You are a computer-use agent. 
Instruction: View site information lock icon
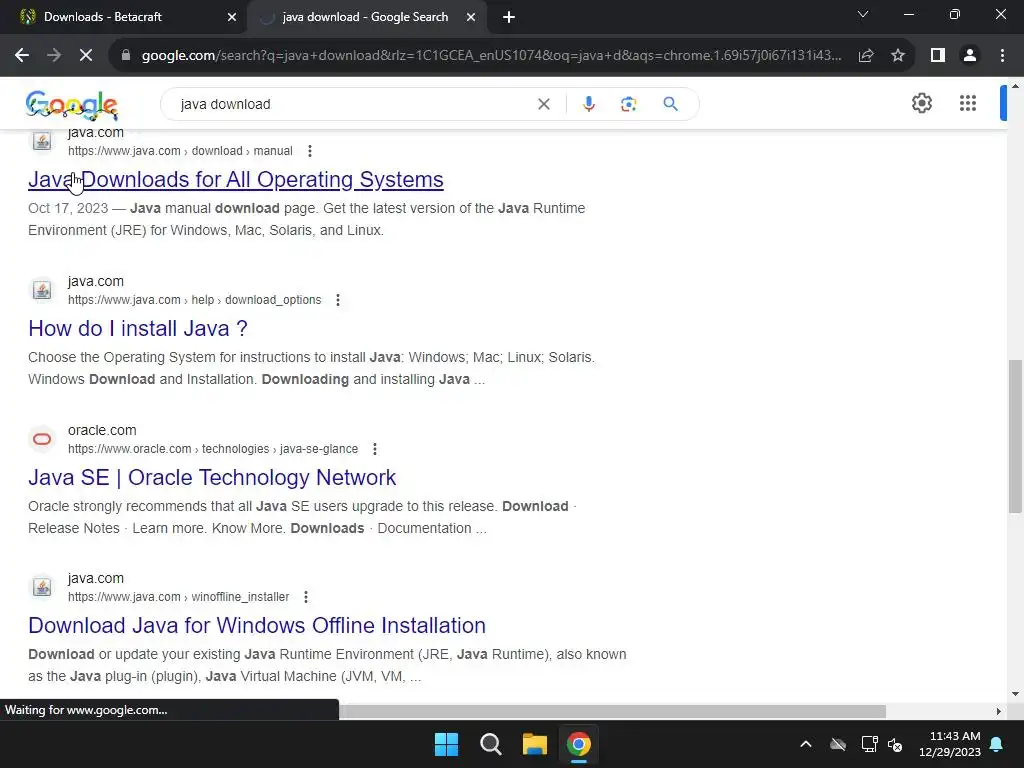click(x=126, y=56)
